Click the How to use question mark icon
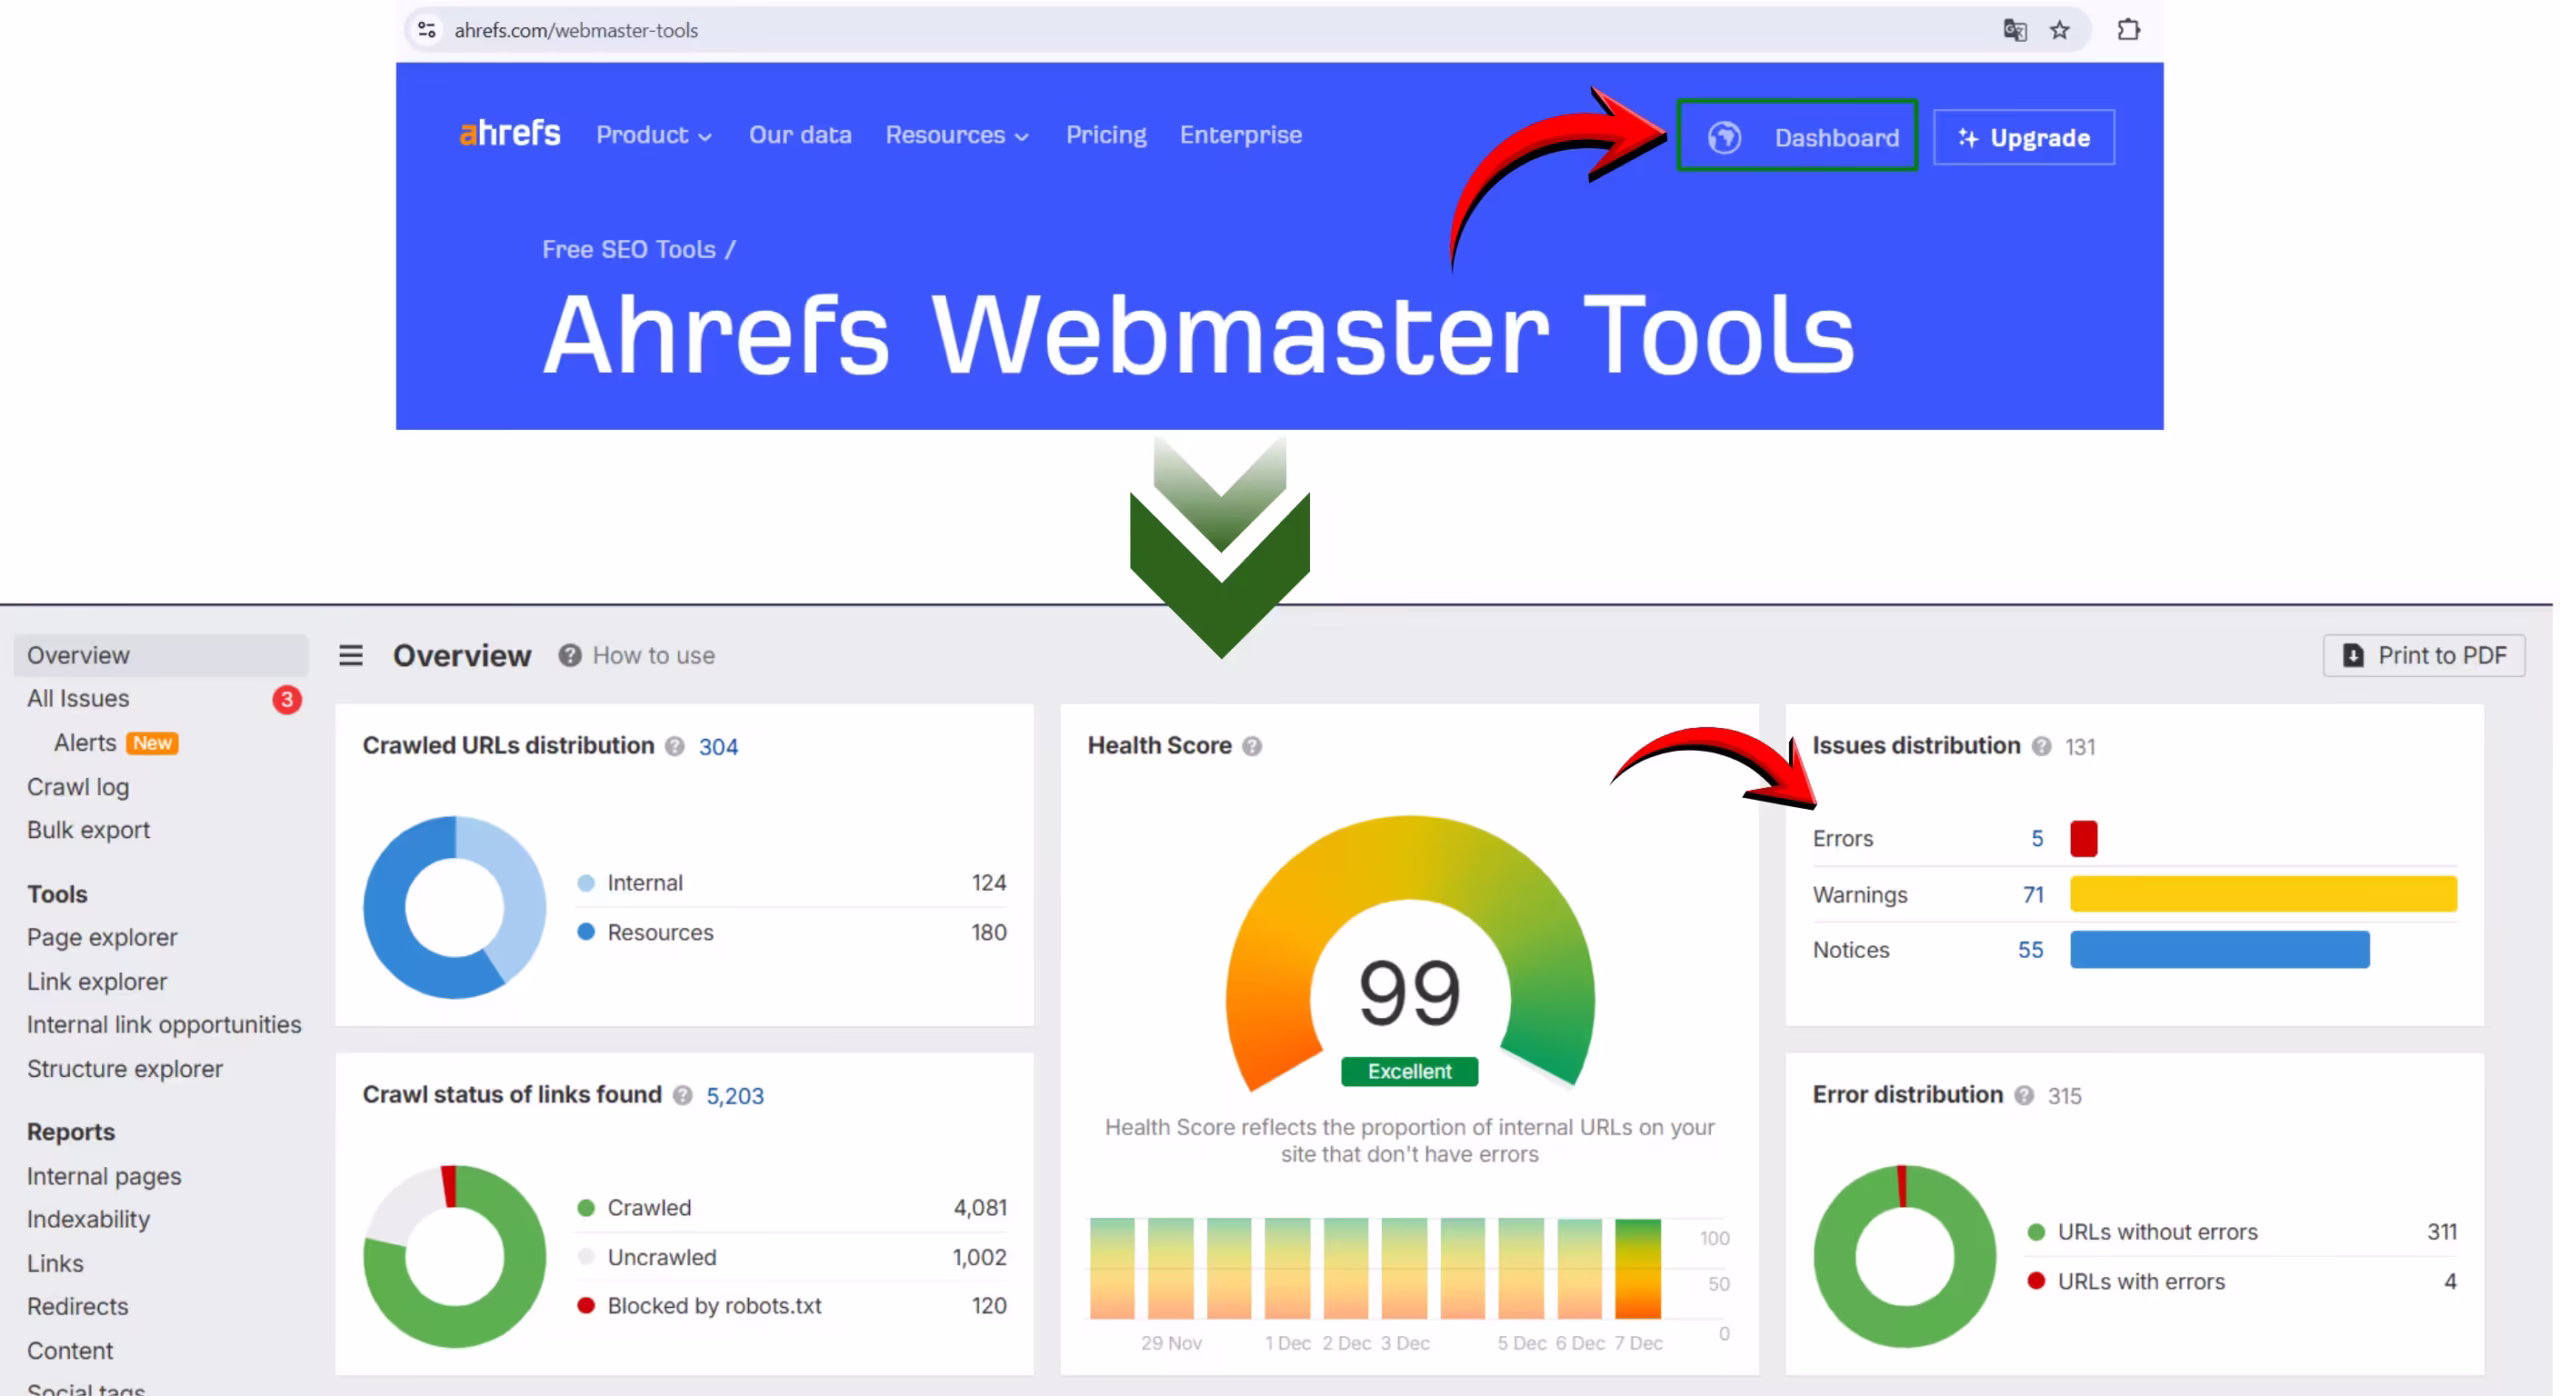Screen dimensions: 2560x1396 [570, 655]
